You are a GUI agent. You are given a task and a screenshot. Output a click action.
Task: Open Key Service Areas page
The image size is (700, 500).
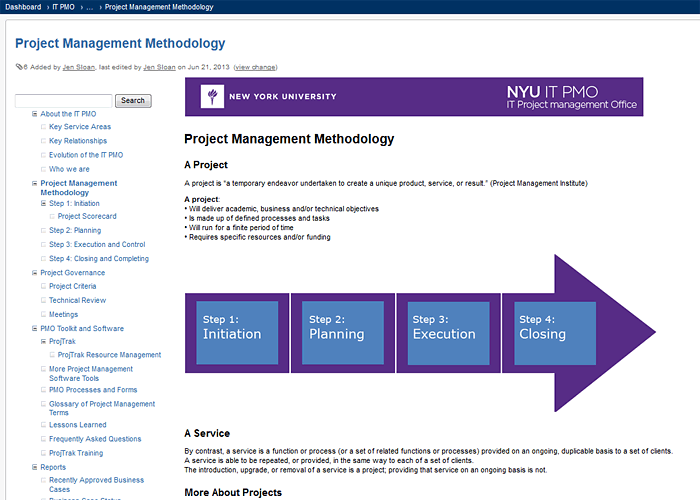point(80,127)
